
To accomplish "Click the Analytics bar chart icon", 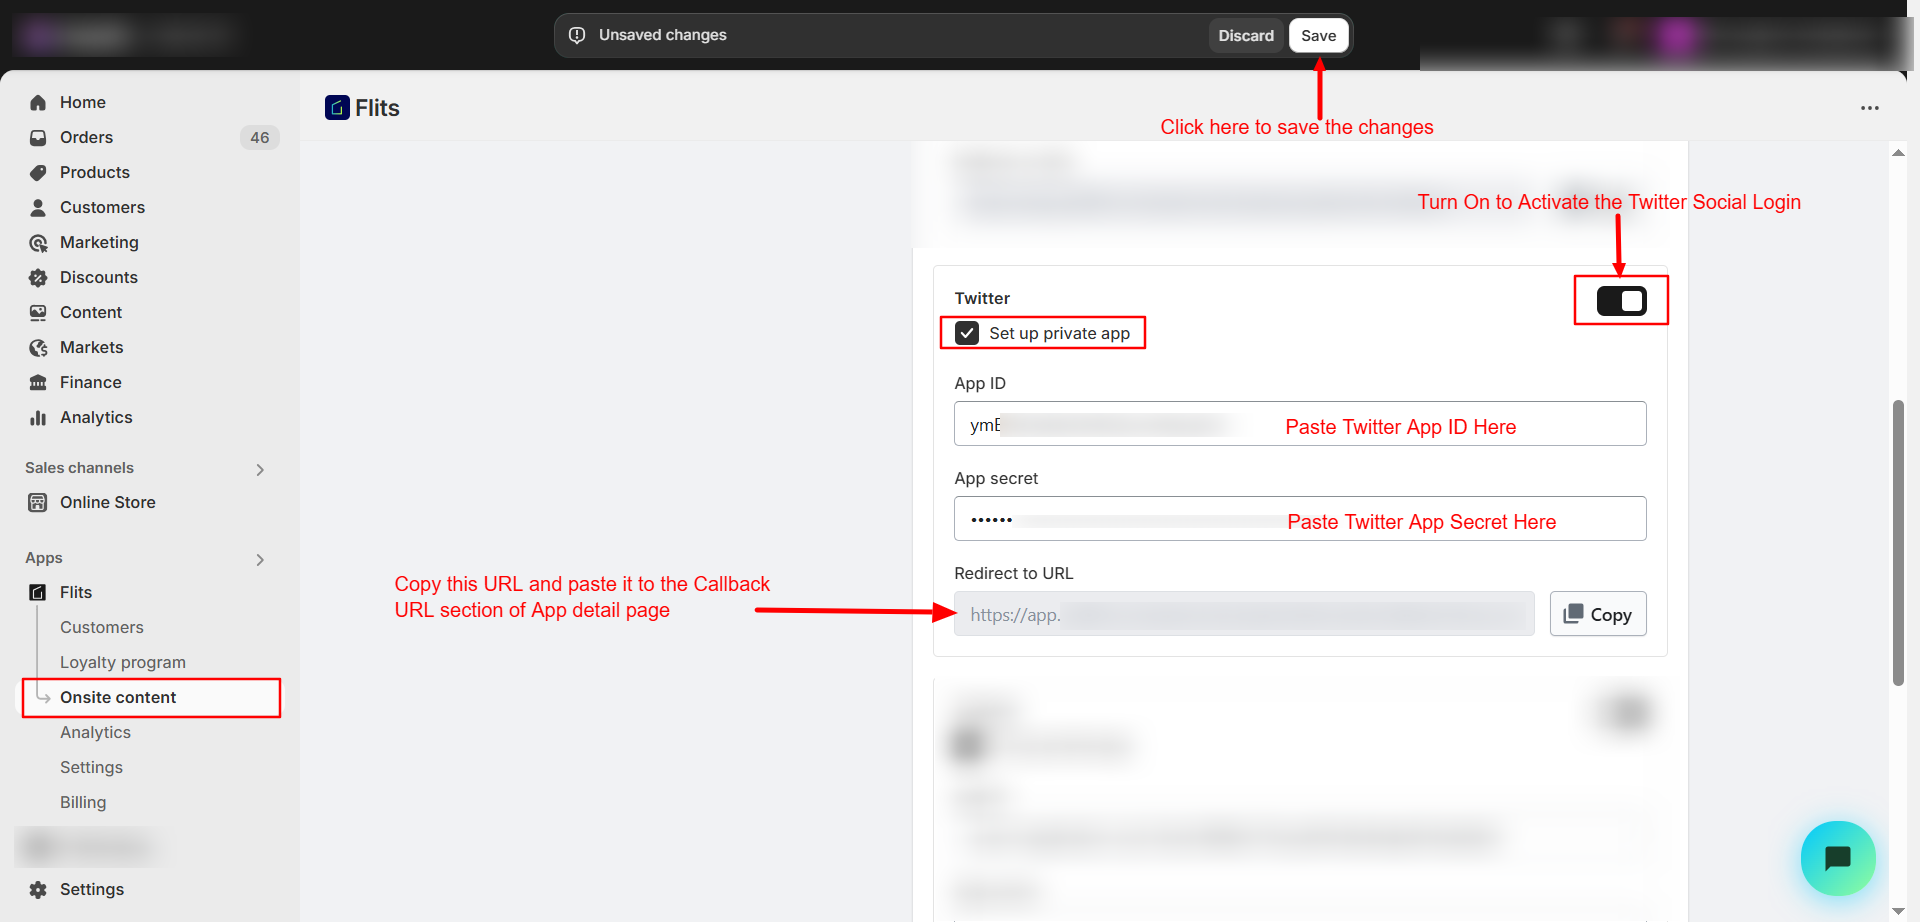I will [38, 418].
